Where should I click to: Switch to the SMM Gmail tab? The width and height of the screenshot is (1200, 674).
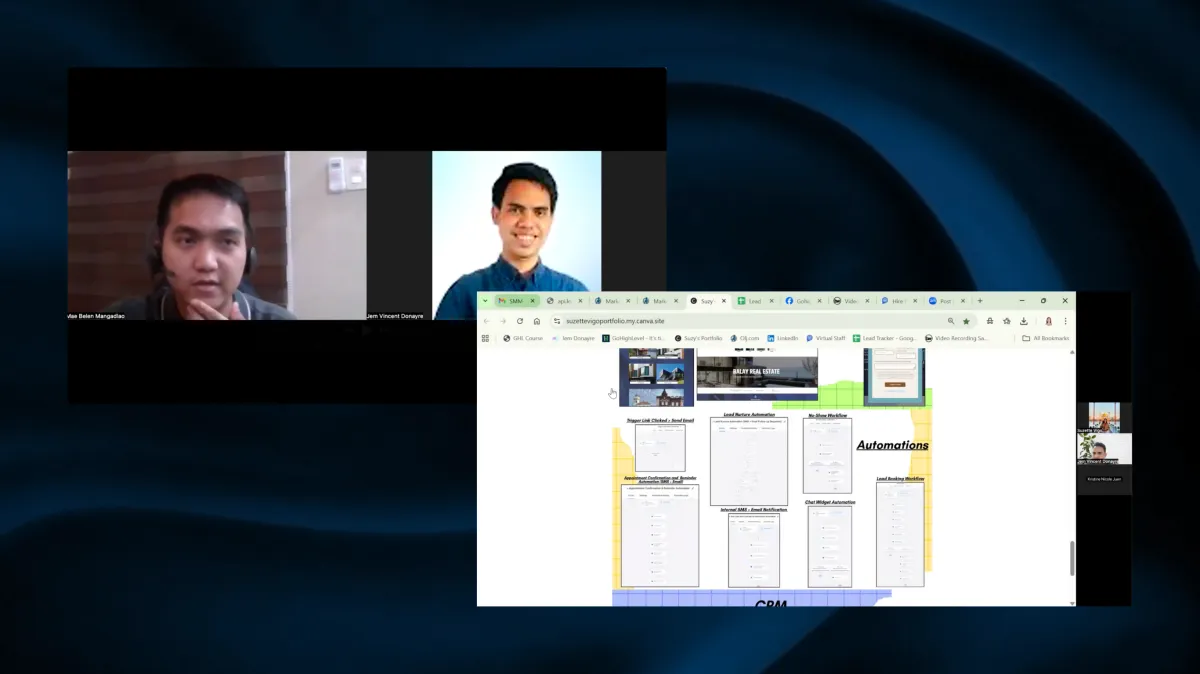(x=515, y=300)
